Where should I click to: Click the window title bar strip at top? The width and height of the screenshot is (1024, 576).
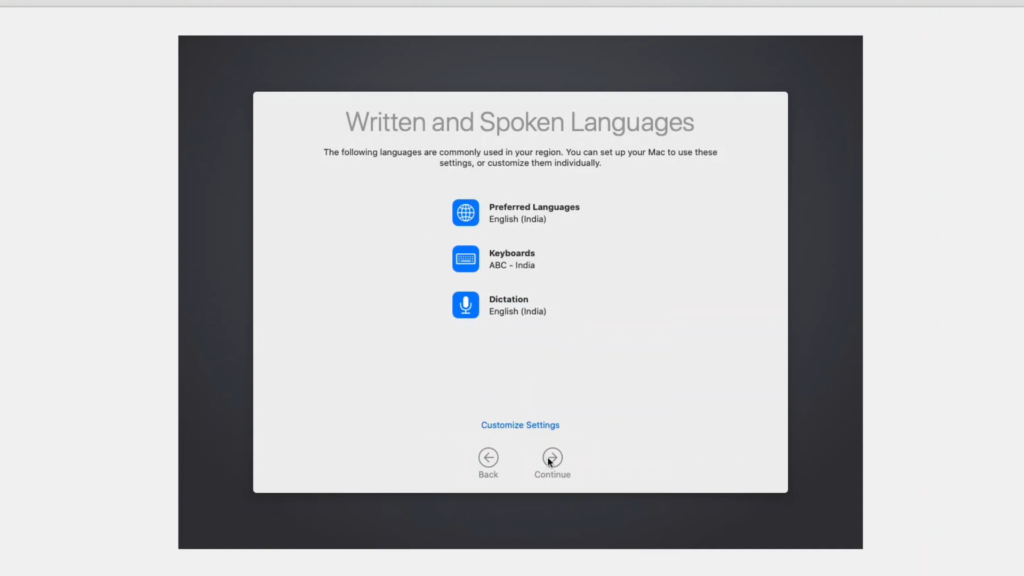coord(512,3)
